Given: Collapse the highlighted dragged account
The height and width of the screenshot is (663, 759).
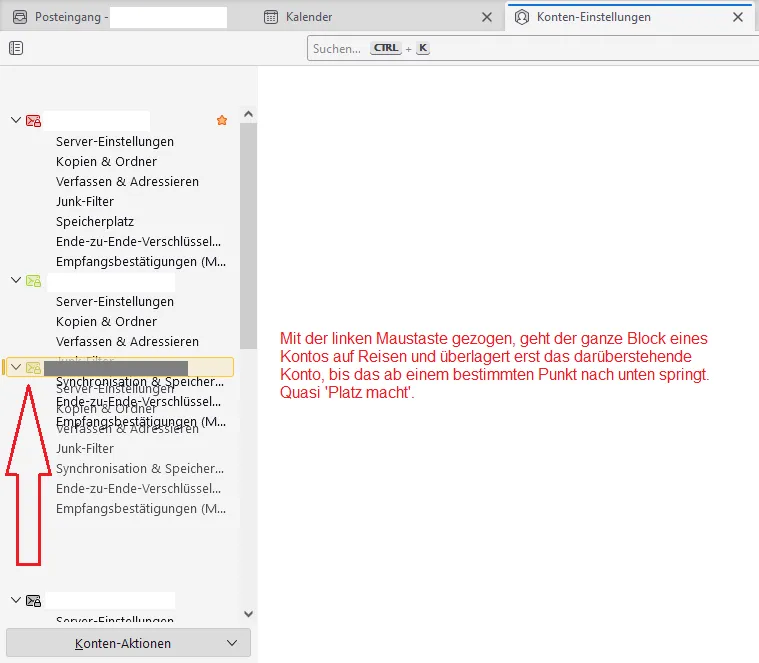Looking at the screenshot, I should pos(16,367).
